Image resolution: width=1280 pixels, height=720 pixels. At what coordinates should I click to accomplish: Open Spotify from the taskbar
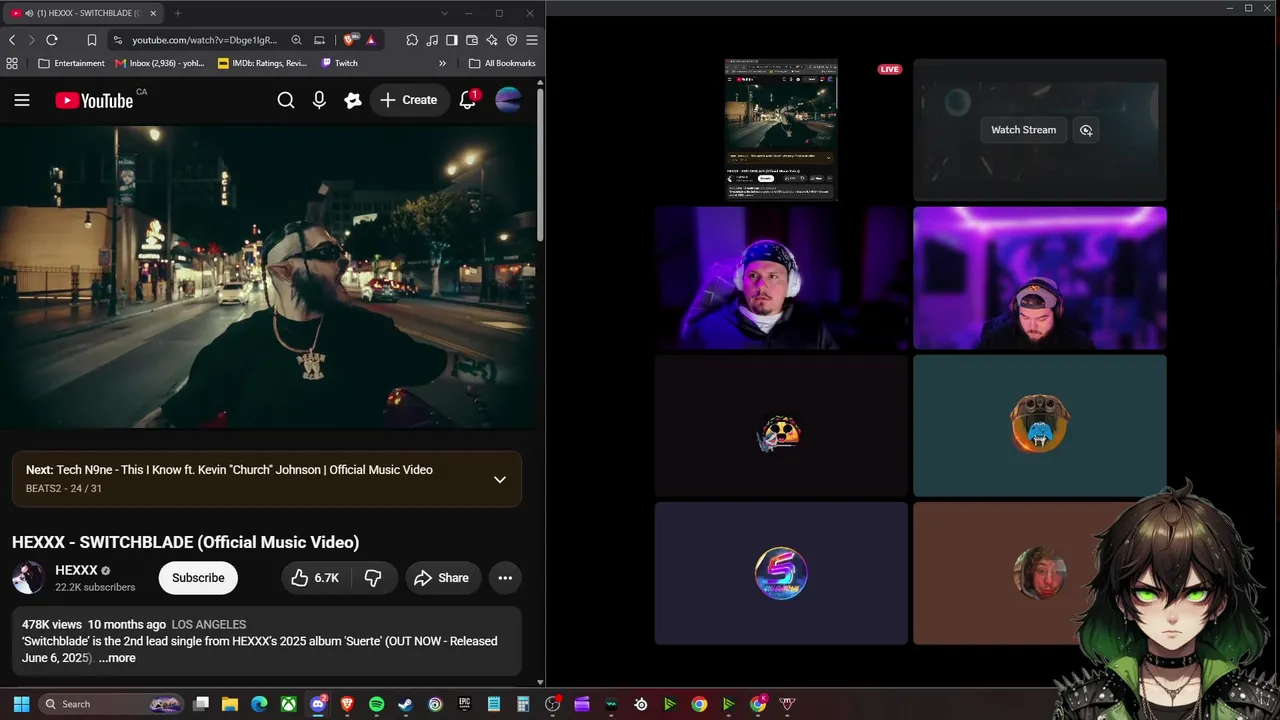pos(376,704)
